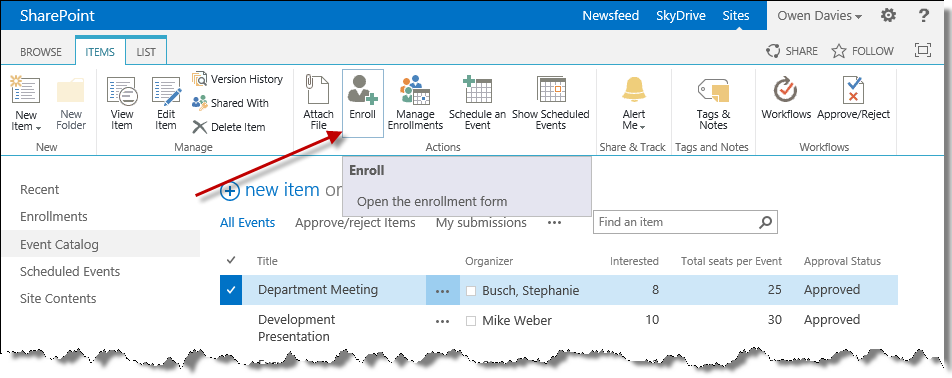Open Newsfeed in the top bar
Screen dimensions: 952x378
click(611, 16)
